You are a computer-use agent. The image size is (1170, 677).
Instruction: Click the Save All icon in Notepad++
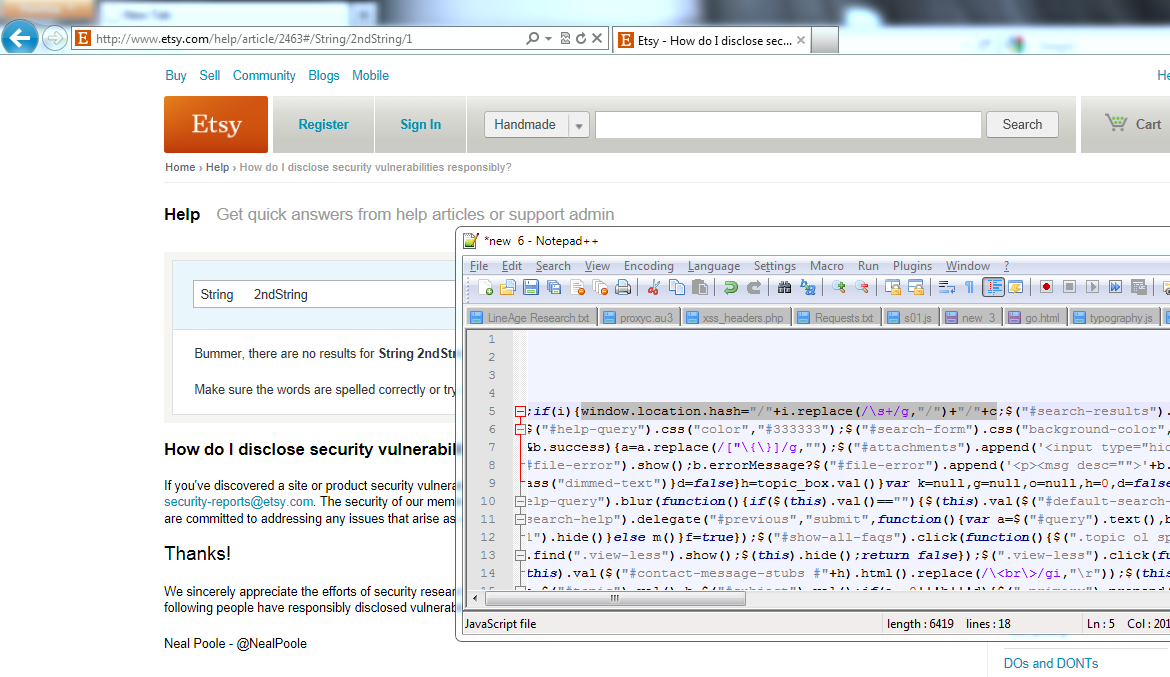554,287
